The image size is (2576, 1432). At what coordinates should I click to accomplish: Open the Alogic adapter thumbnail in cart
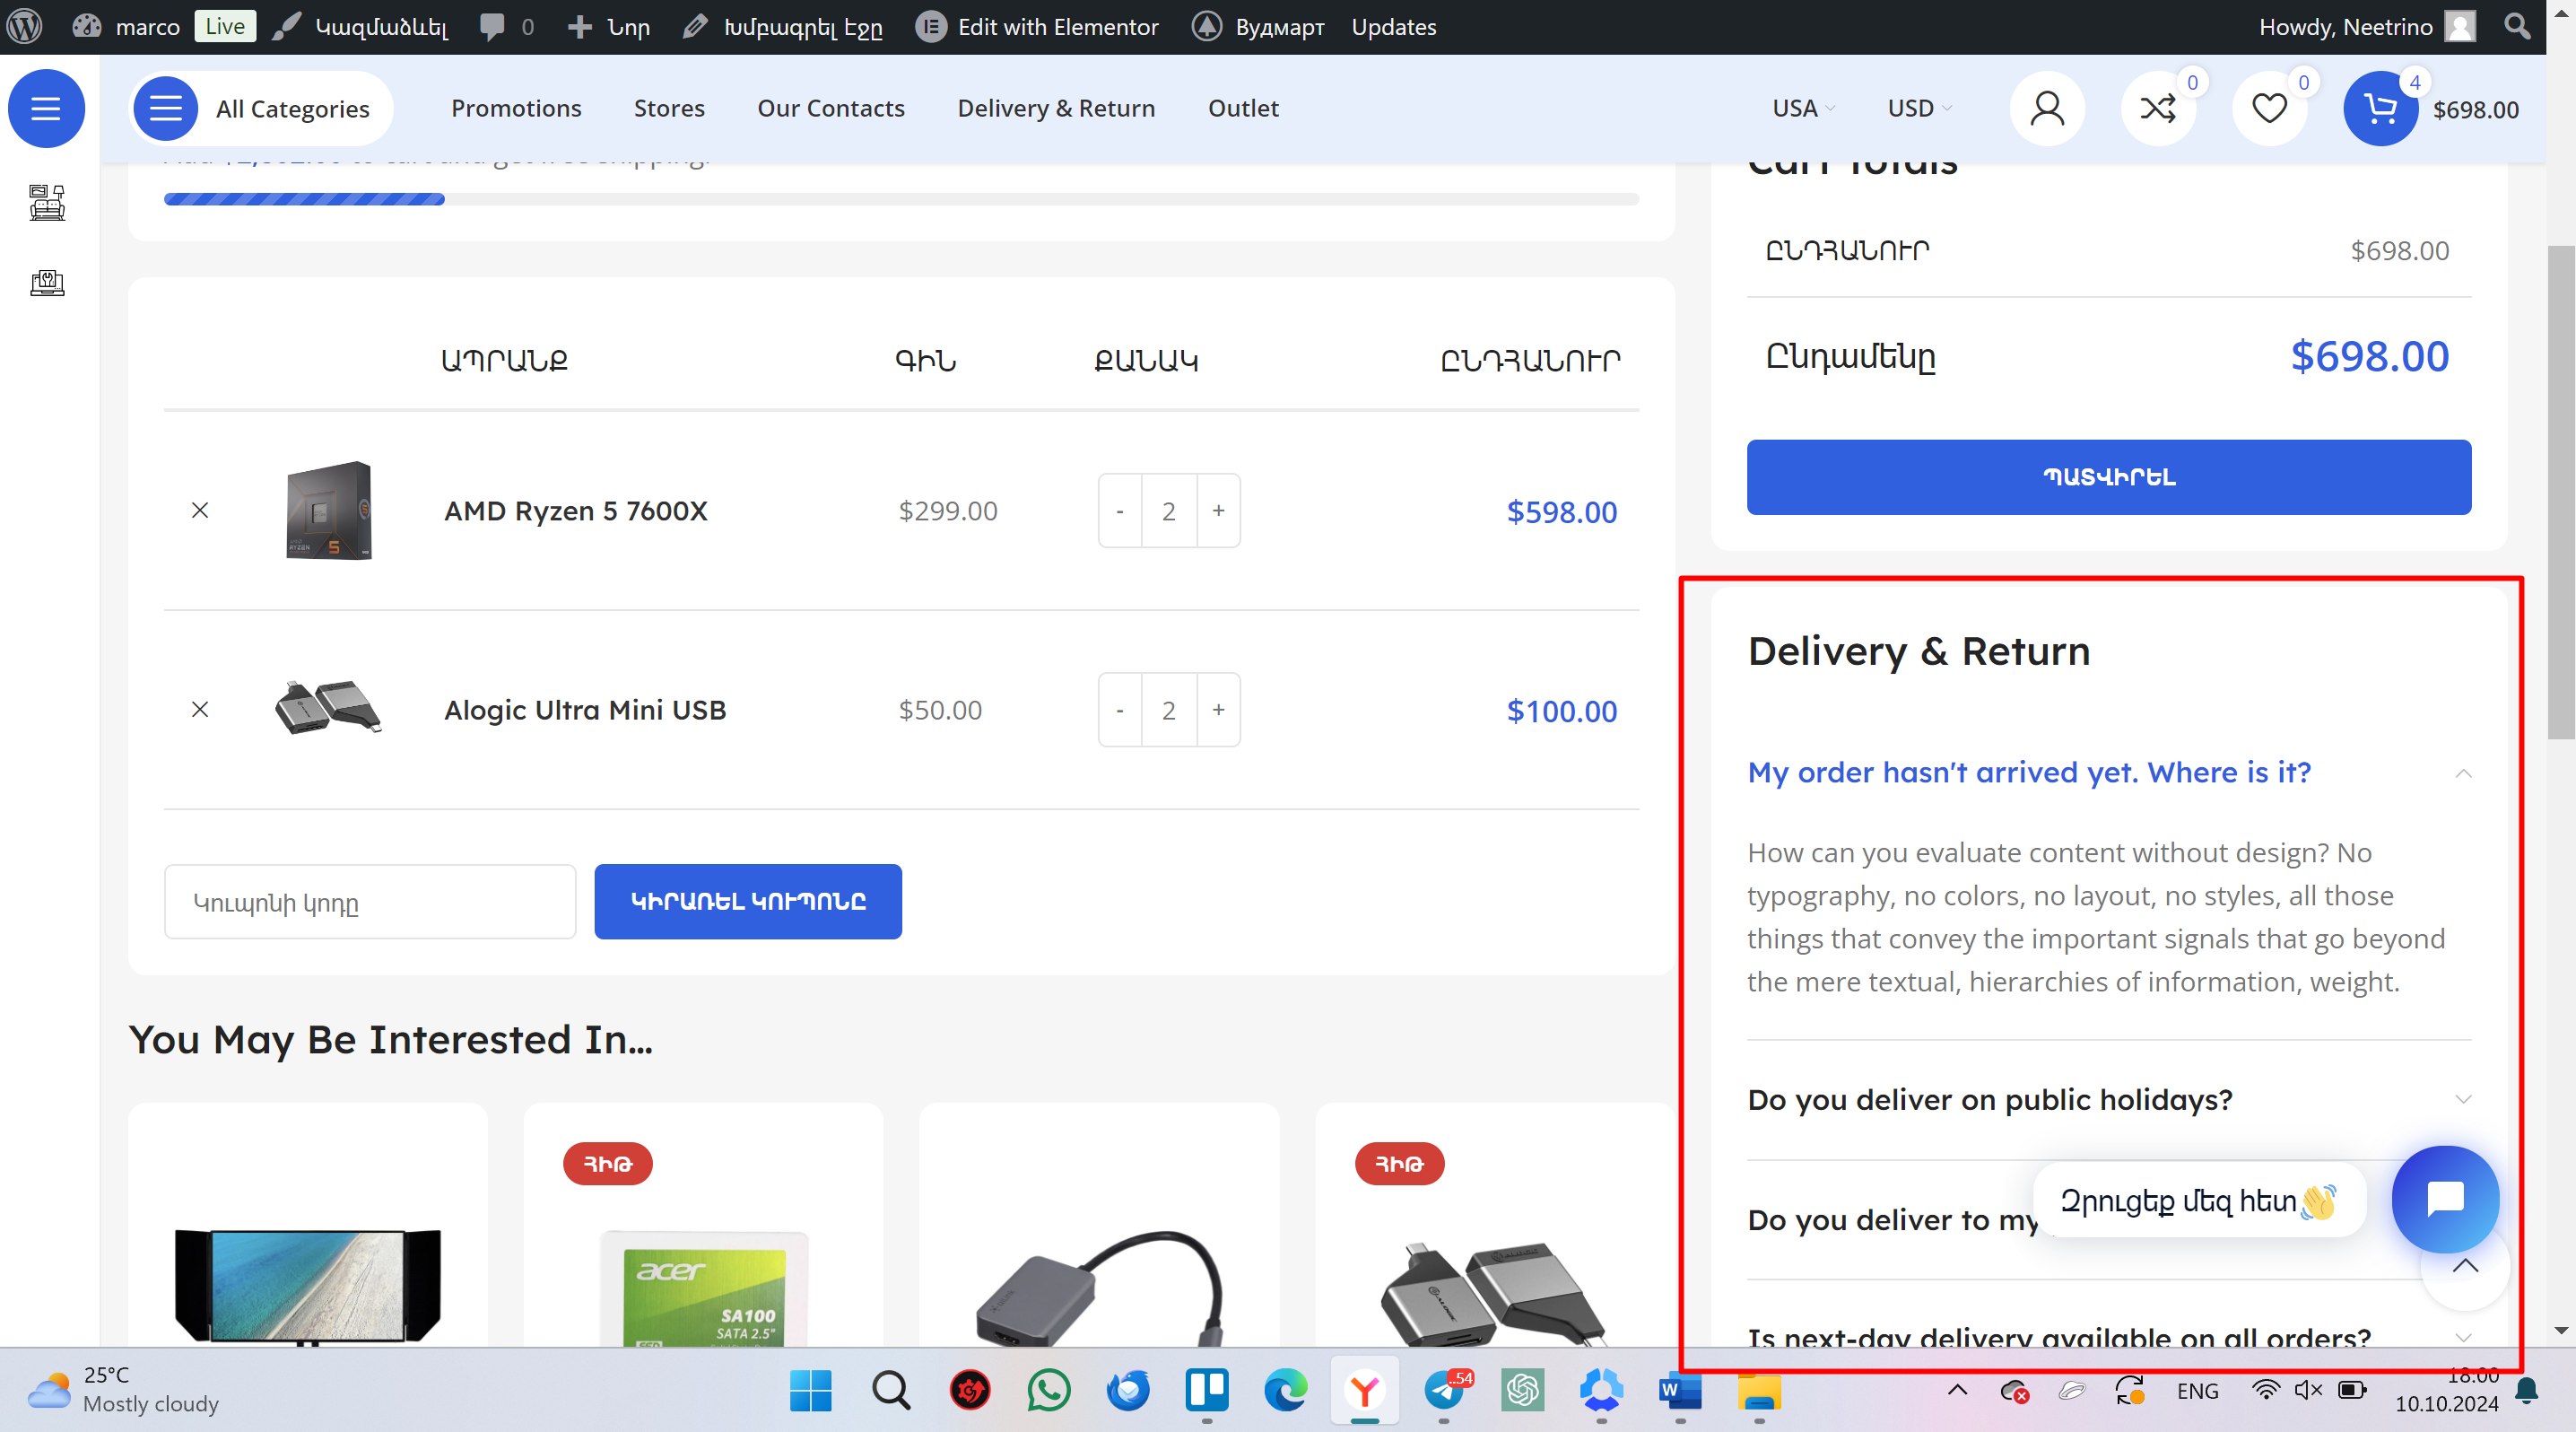click(328, 708)
